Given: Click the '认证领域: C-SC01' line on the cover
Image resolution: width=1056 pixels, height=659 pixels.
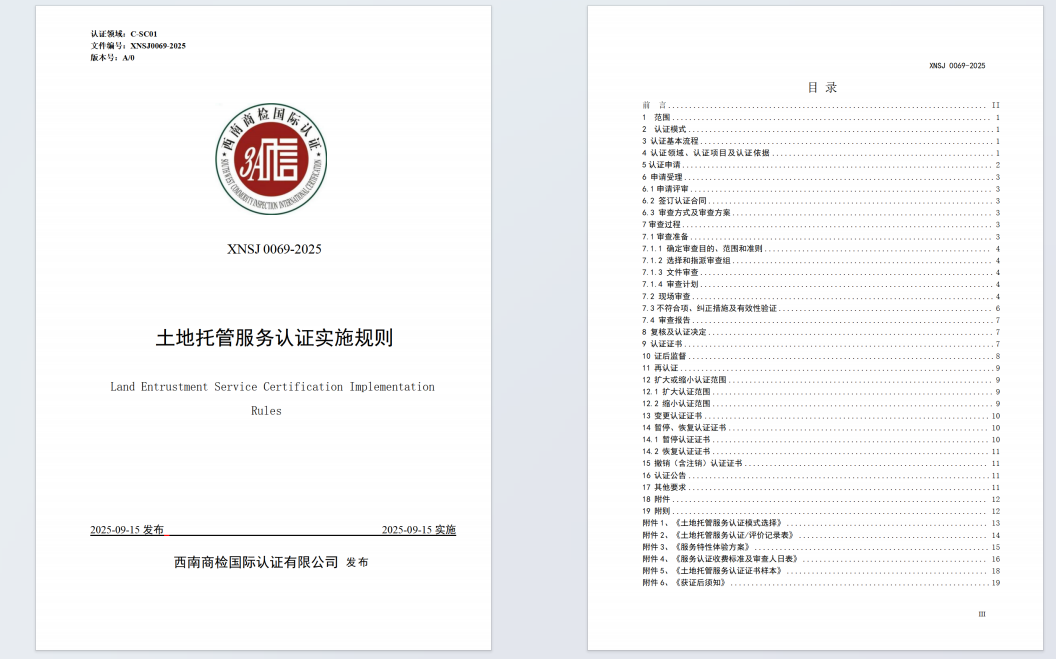Looking at the screenshot, I should pos(124,34).
